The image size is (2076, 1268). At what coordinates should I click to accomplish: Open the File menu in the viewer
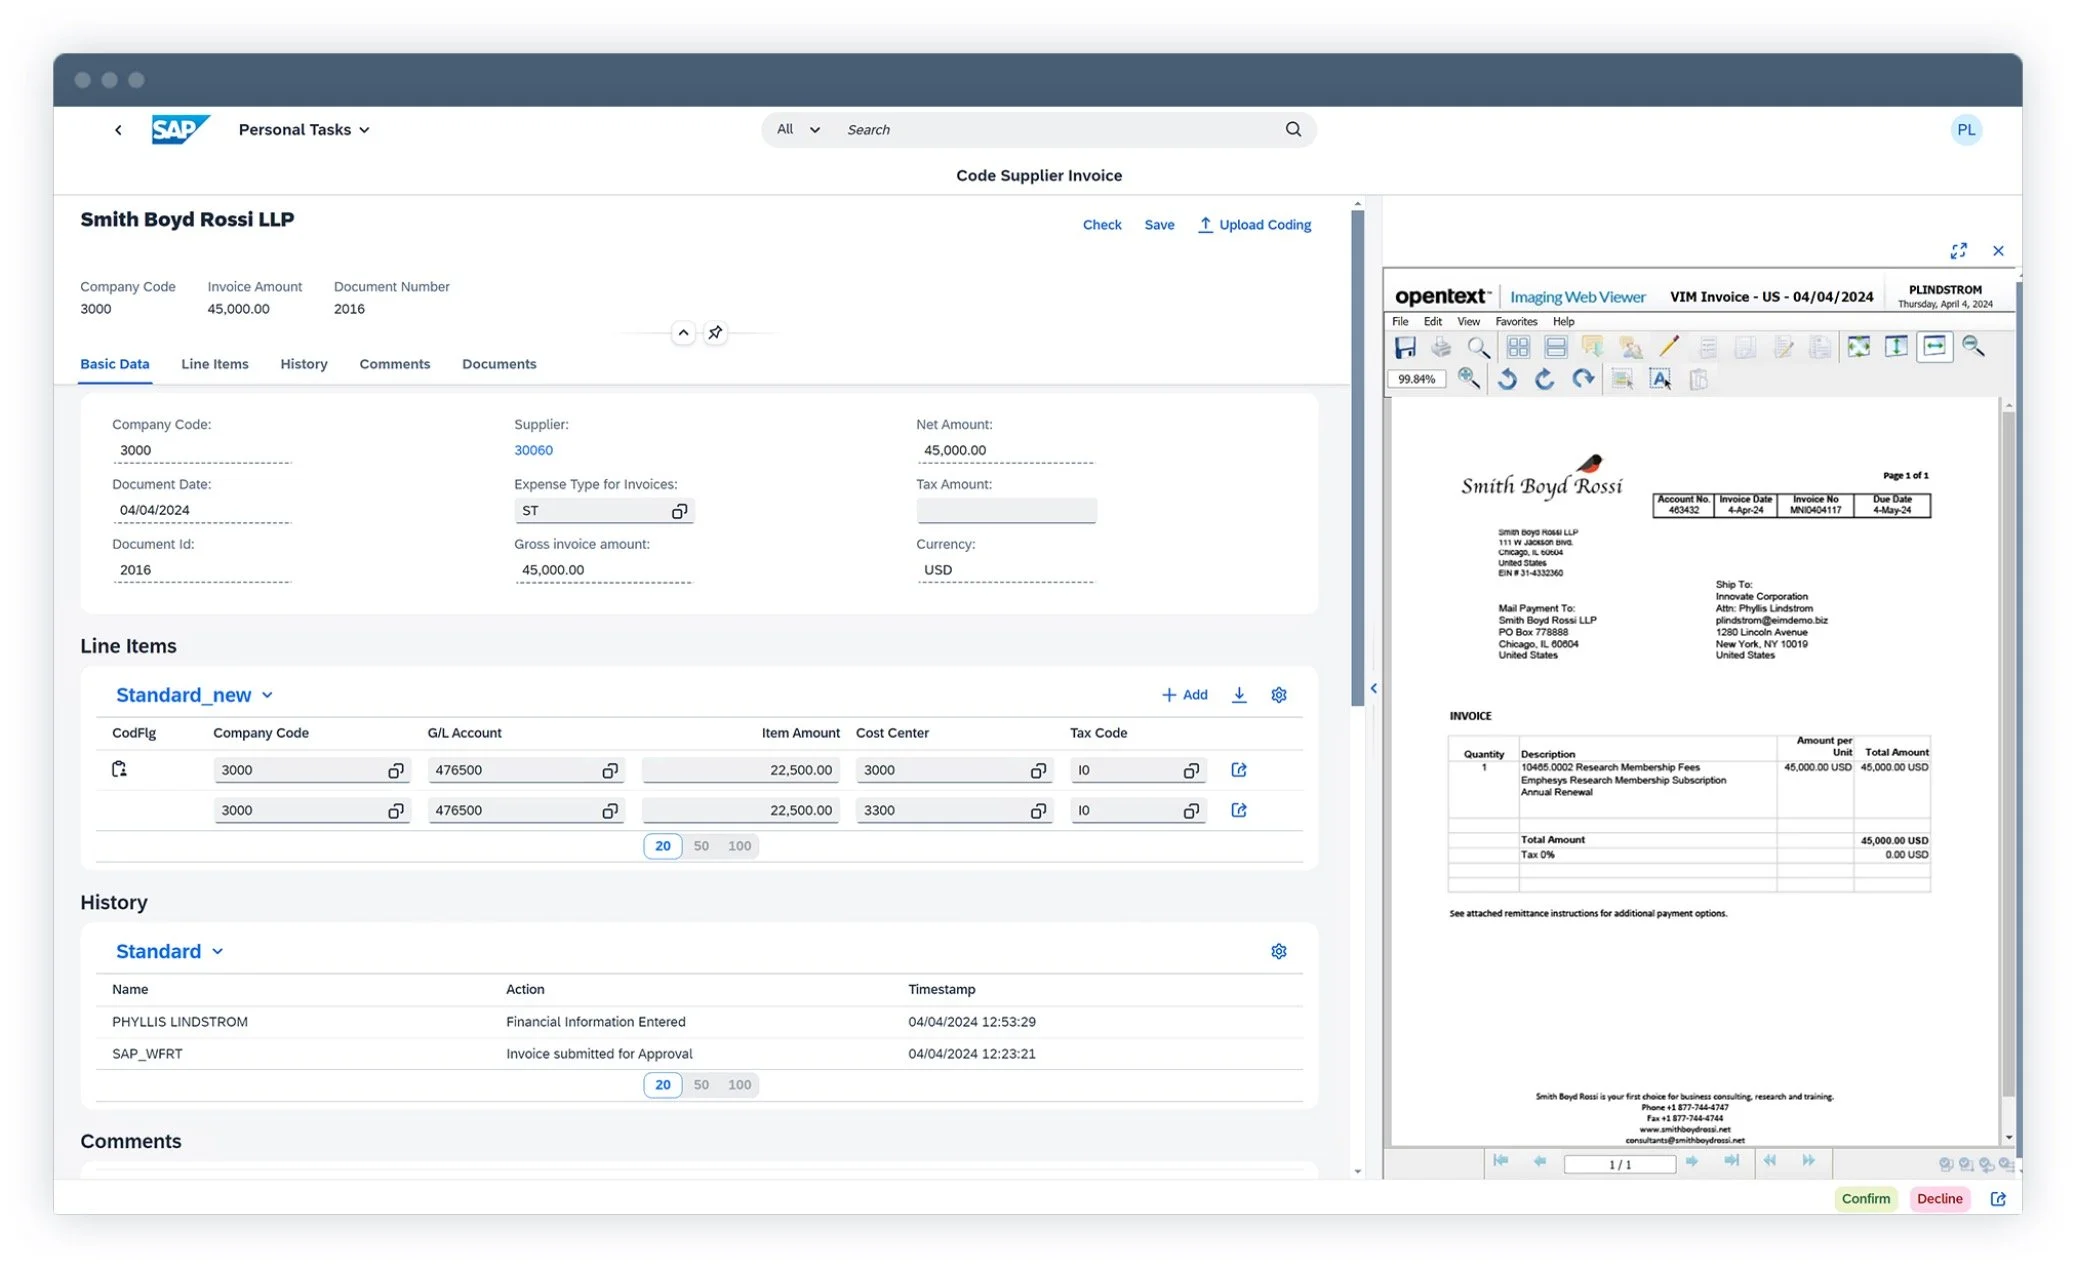click(1400, 322)
